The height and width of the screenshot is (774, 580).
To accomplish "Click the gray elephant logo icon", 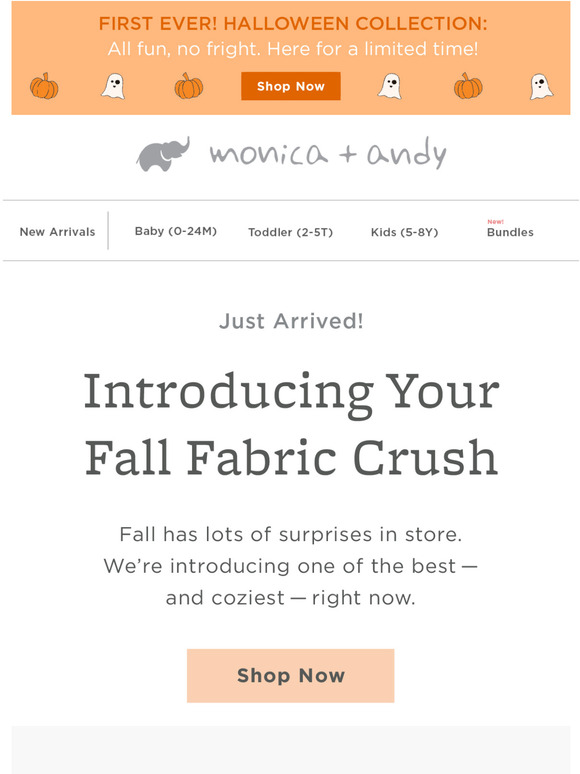I will coord(162,155).
